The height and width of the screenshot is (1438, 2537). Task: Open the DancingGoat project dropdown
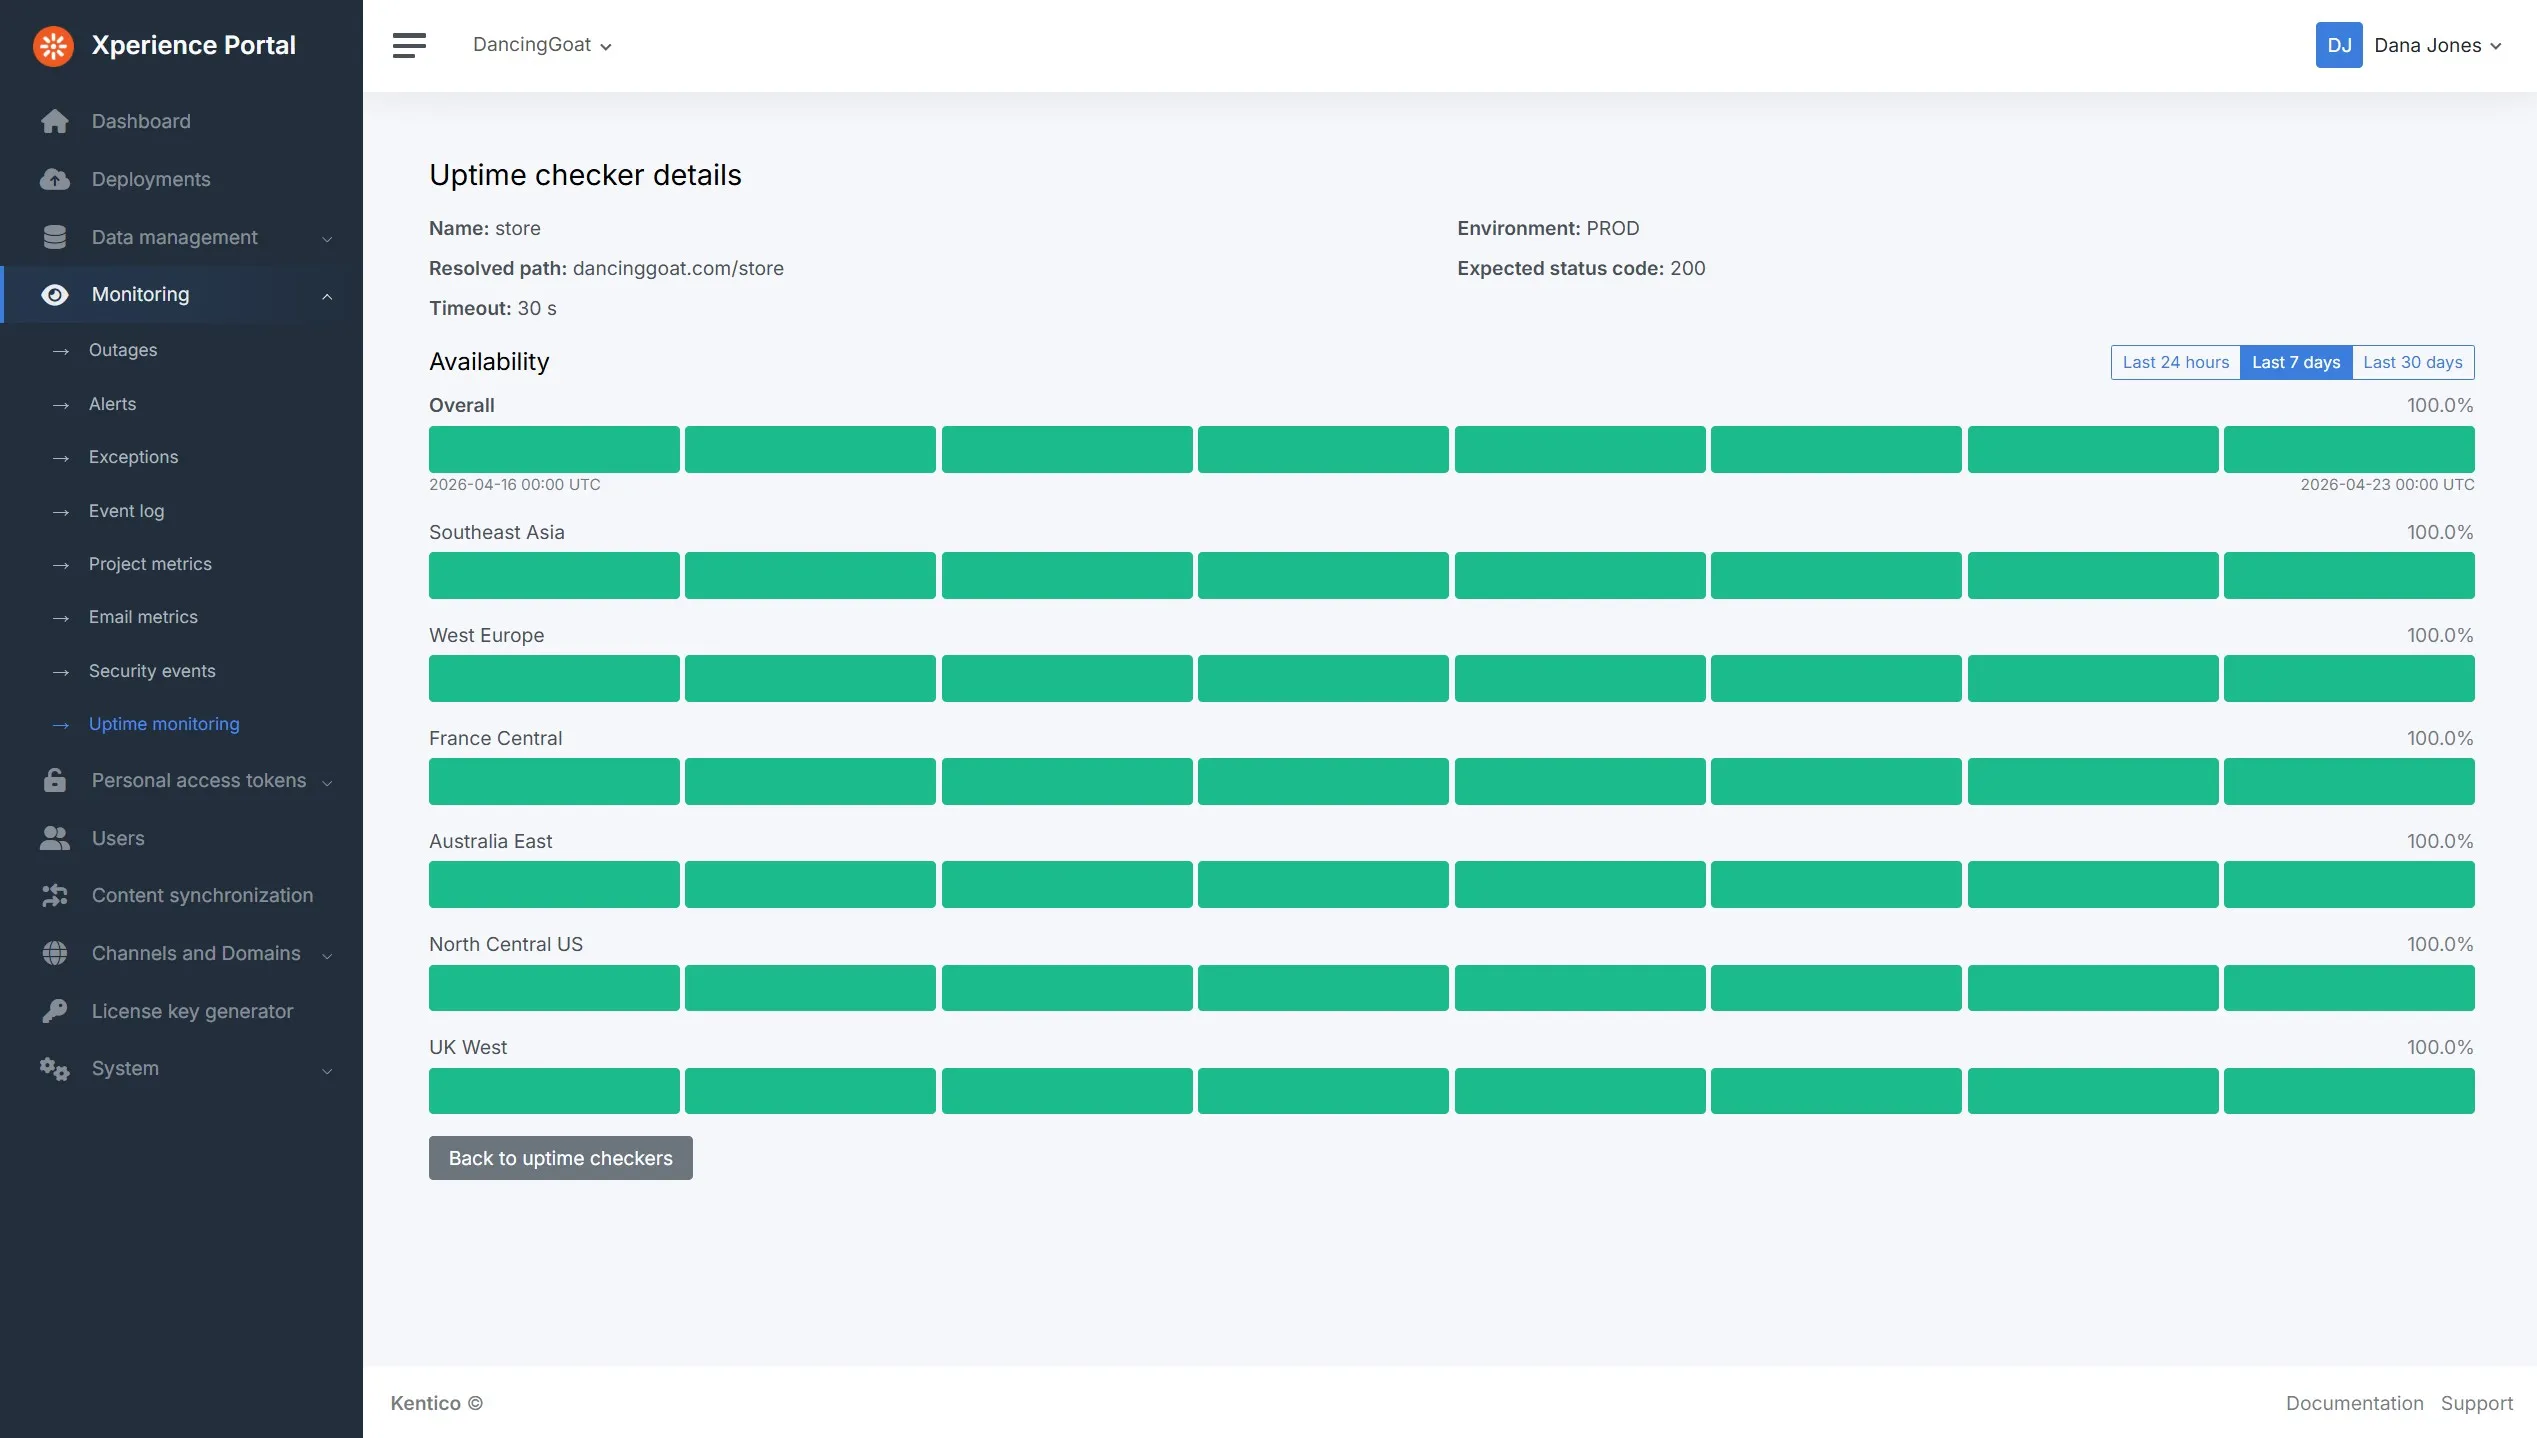coord(541,45)
